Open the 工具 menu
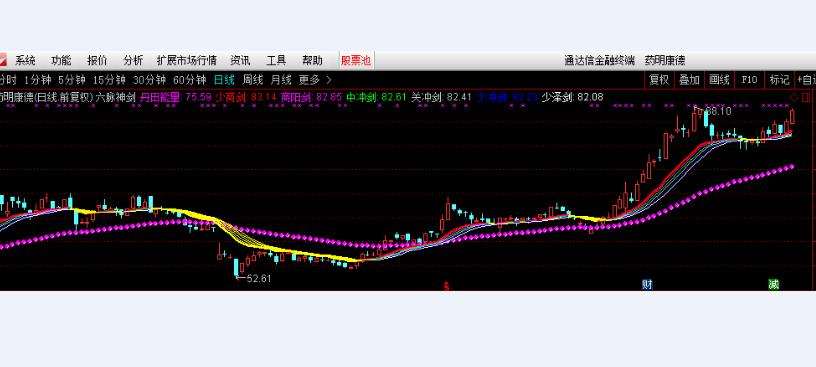816x367 pixels. point(276,60)
